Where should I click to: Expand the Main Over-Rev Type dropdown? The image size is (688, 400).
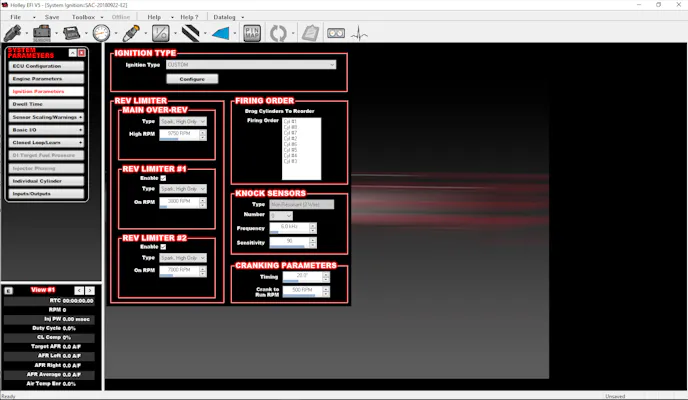click(182, 121)
